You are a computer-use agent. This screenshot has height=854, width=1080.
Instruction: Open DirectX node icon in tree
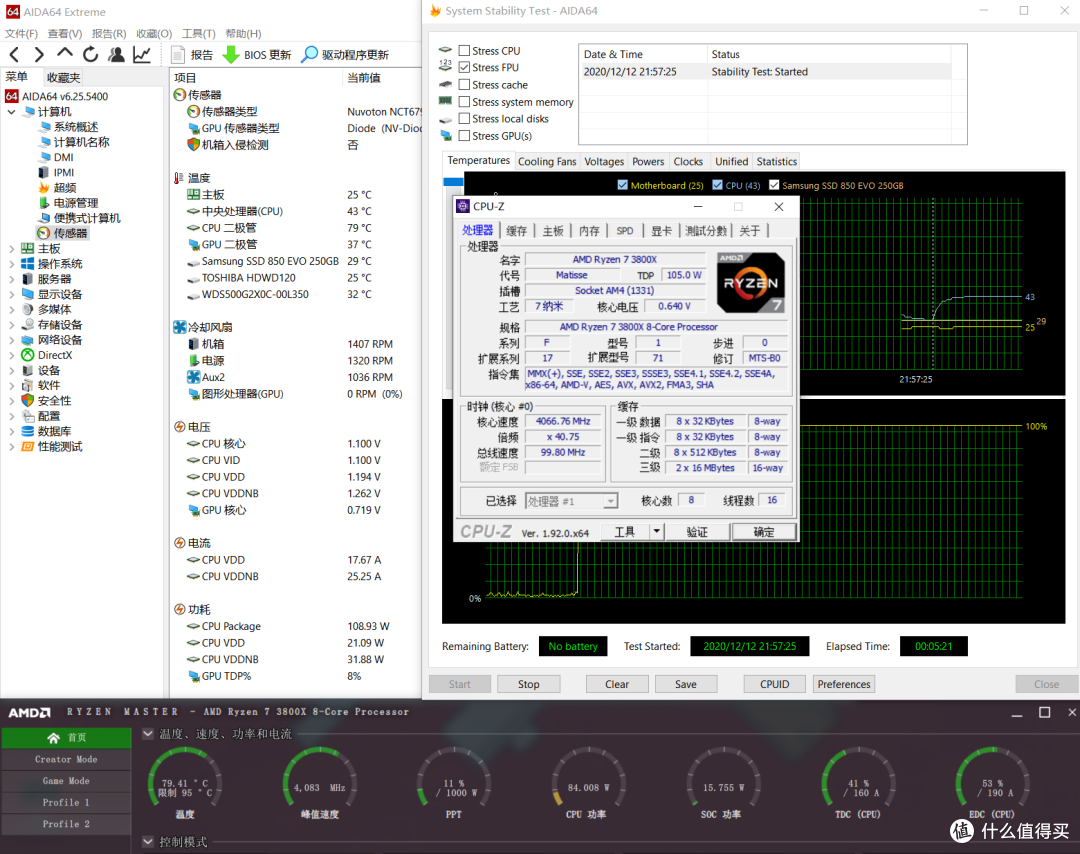click(x=28, y=355)
